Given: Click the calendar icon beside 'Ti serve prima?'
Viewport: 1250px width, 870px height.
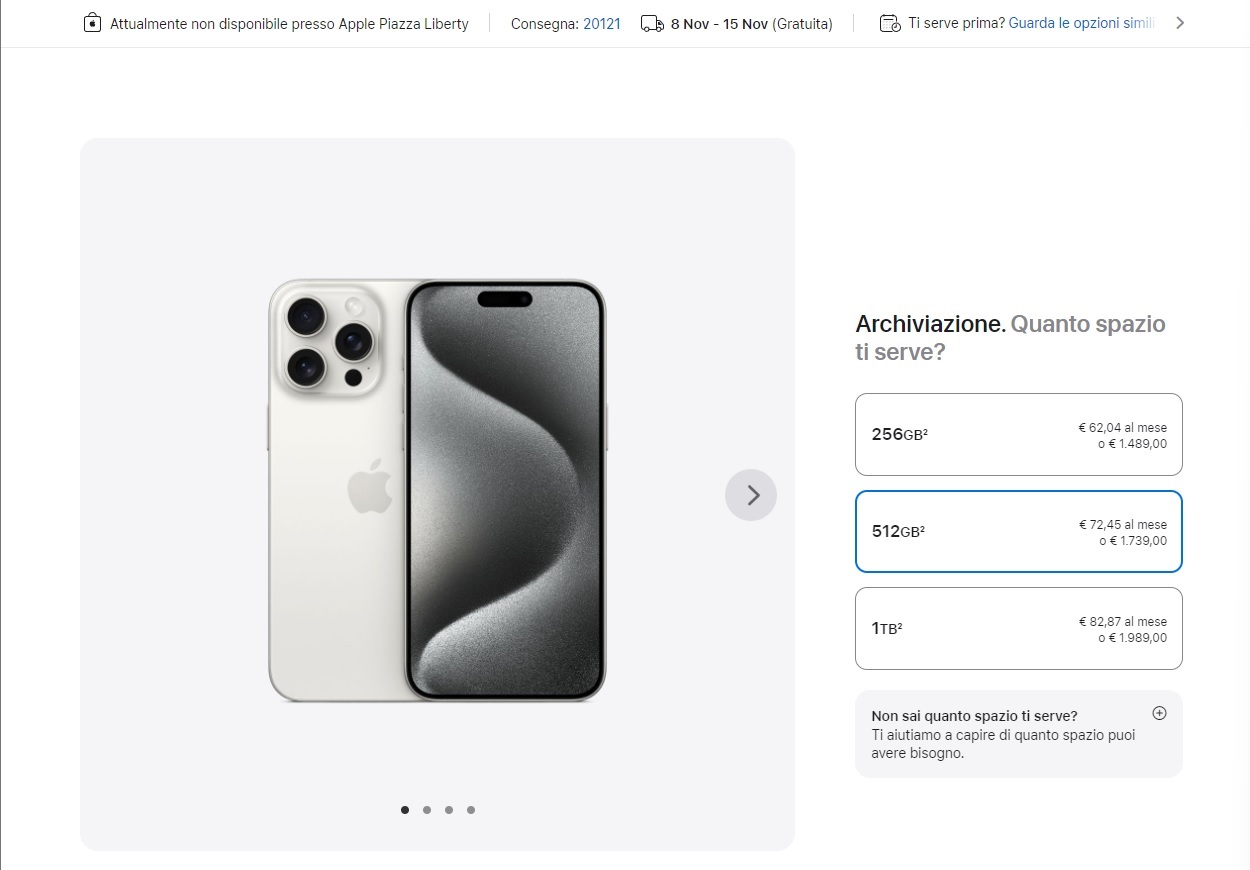Looking at the screenshot, I should click(889, 23).
